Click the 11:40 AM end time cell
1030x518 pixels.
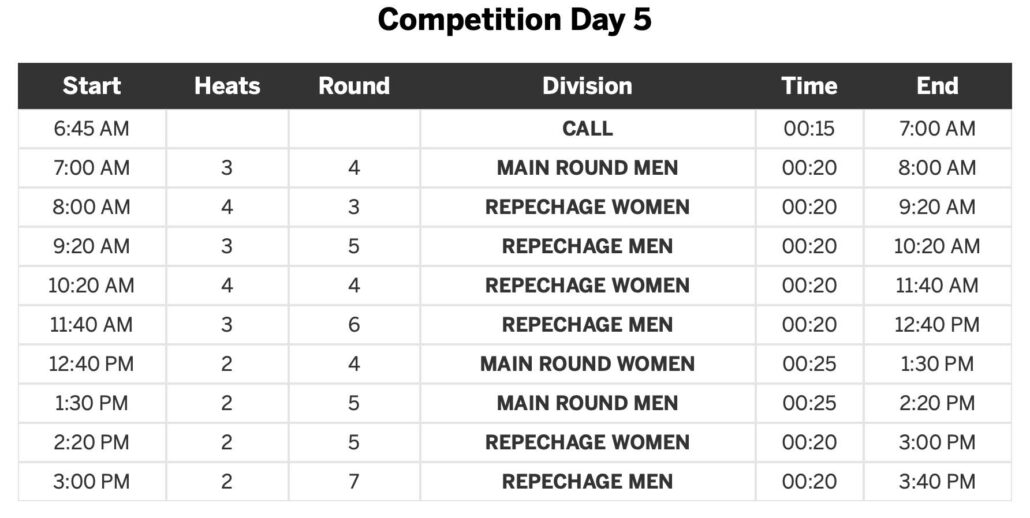tap(937, 285)
